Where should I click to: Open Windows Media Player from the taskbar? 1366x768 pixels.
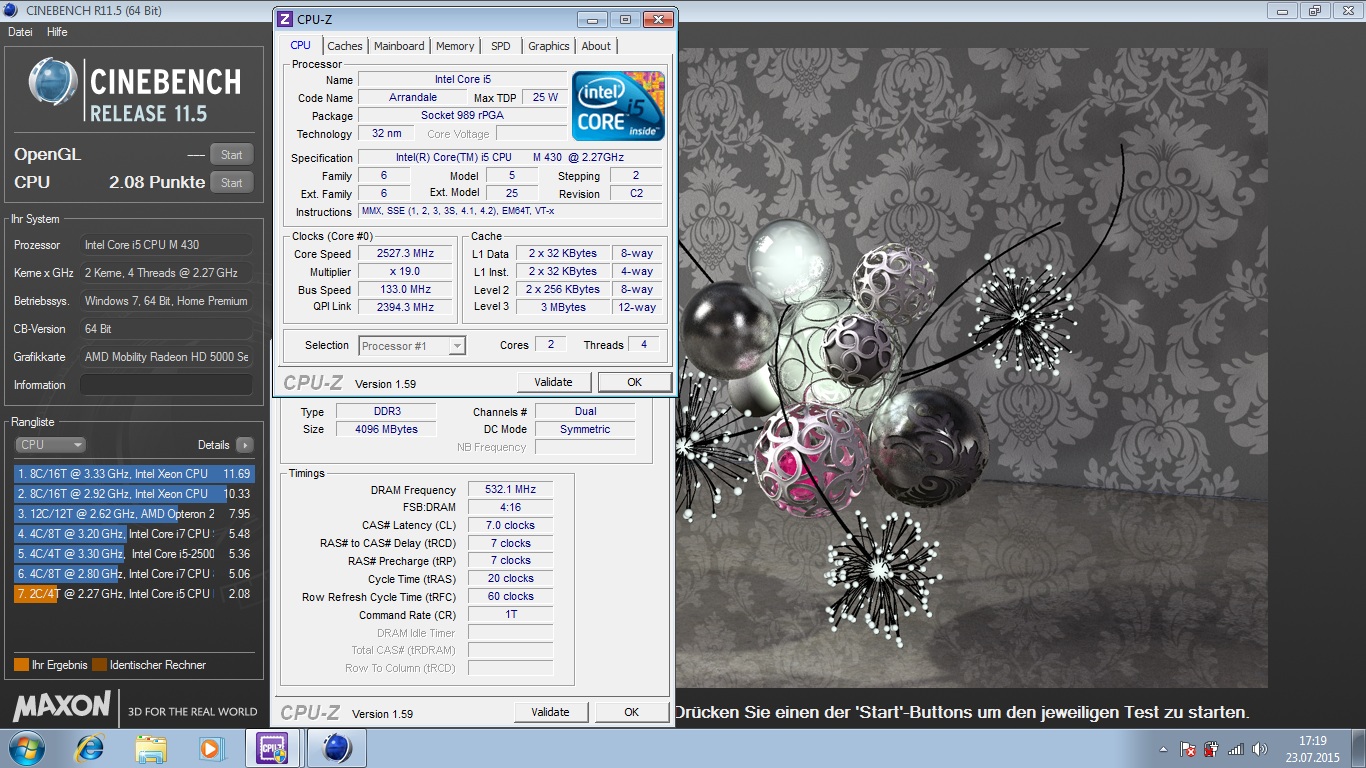(211, 748)
